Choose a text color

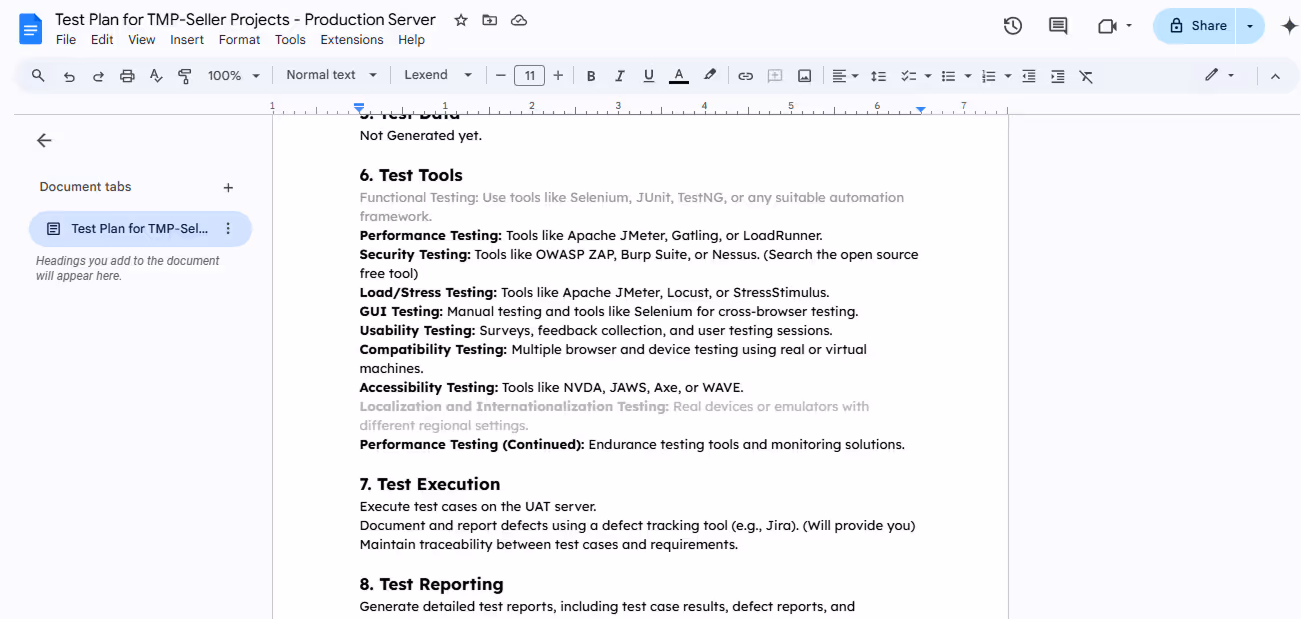coord(679,75)
